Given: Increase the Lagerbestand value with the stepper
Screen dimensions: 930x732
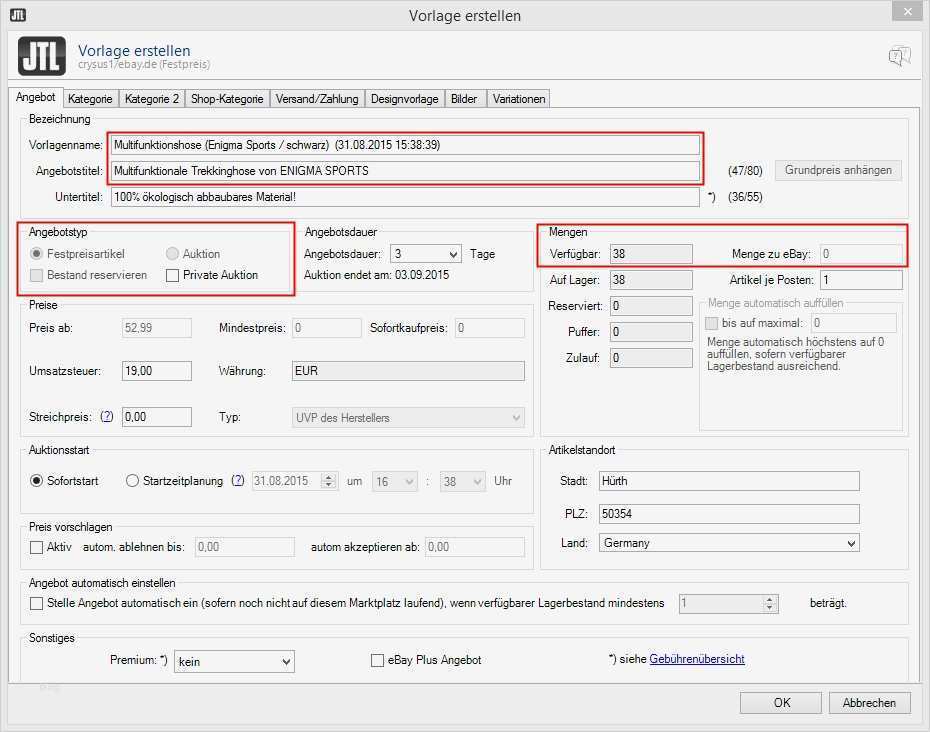Looking at the screenshot, I should click(769, 598).
